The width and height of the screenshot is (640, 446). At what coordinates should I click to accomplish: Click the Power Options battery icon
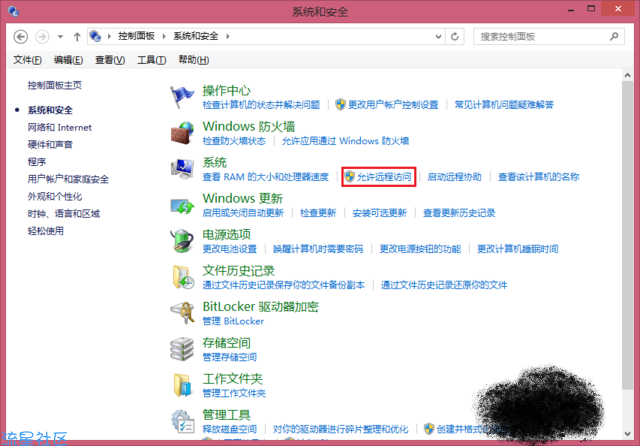pyautogui.click(x=182, y=241)
